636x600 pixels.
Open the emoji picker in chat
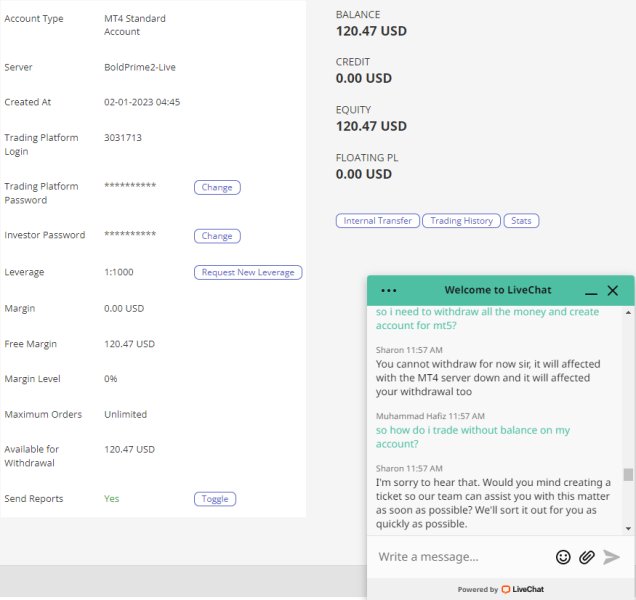[x=563, y=557]
